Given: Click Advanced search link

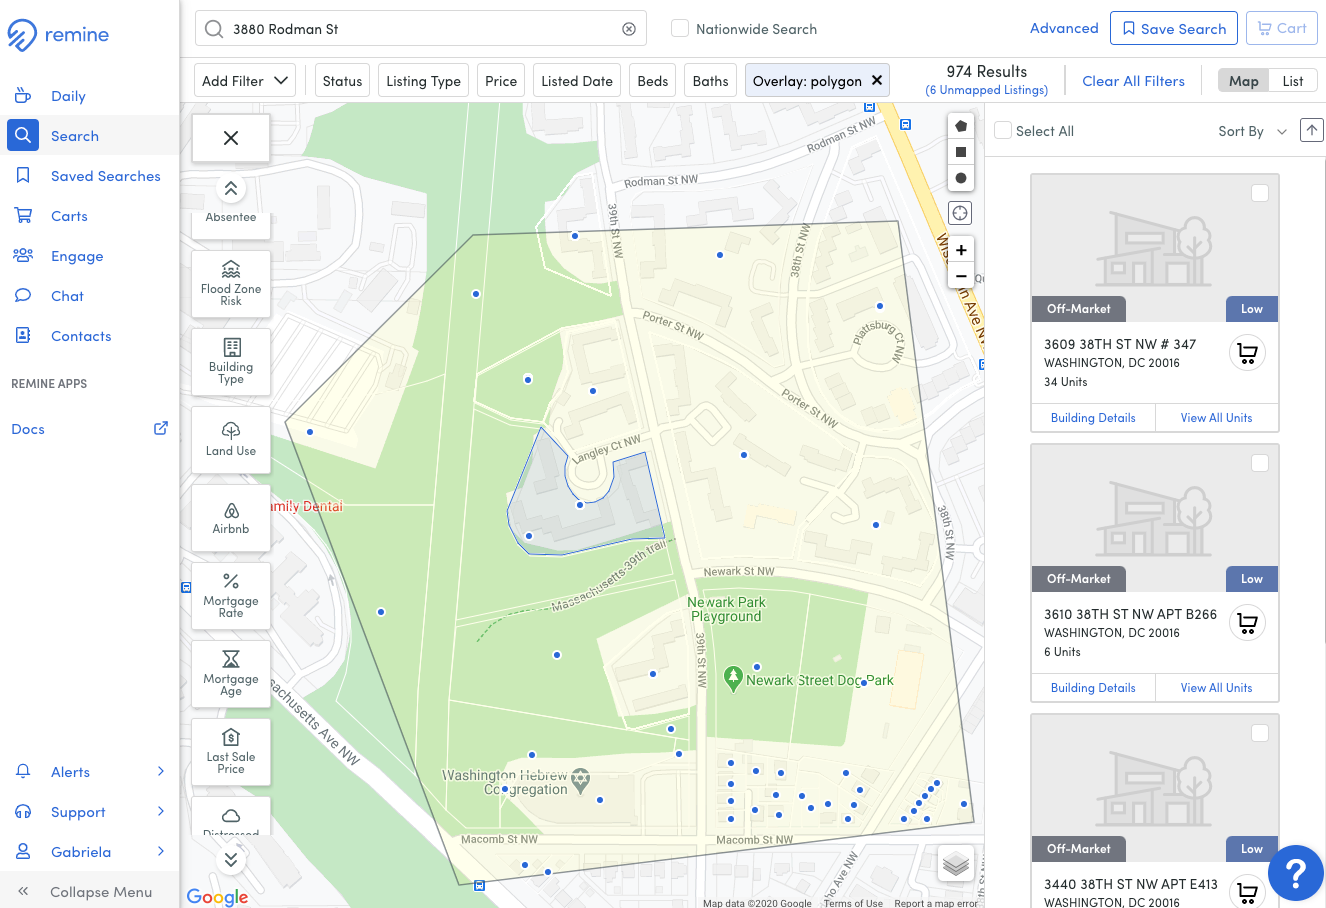Looking at the screenshot, I should pos(1064,28).
